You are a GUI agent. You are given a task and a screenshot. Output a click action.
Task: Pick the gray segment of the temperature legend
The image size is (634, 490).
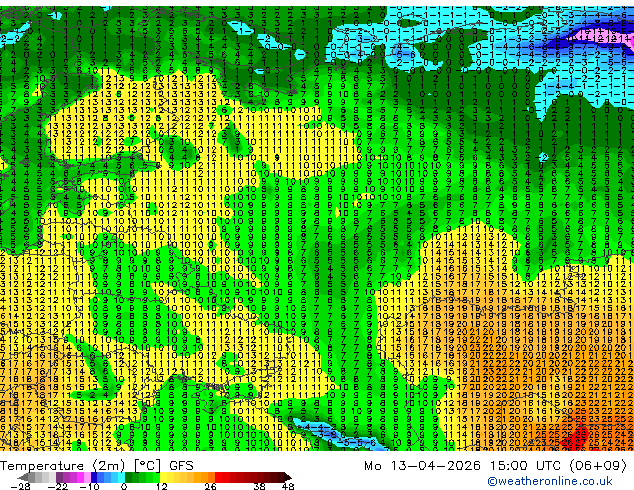pyautogui.click(x=32, y=477)
